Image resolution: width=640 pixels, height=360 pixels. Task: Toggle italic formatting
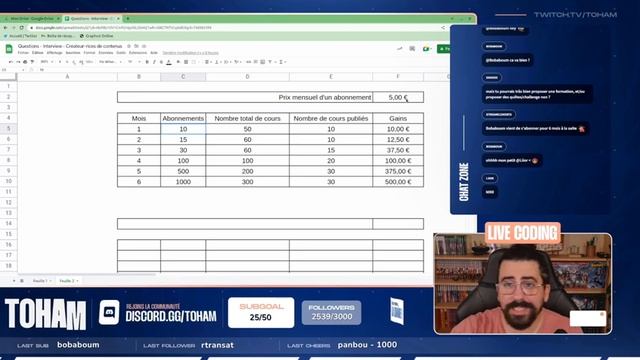(154, 62)
